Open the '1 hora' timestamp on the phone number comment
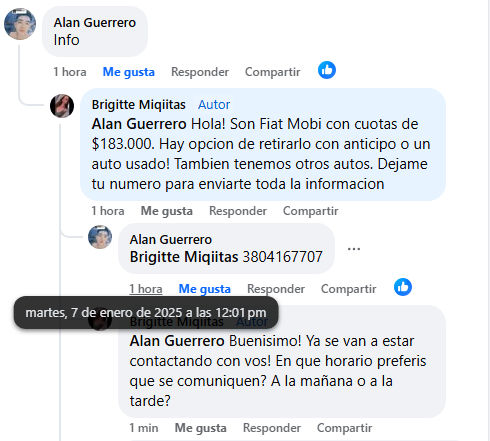The width and height of the screenshot is (490, 441). (x=146, y=289)
